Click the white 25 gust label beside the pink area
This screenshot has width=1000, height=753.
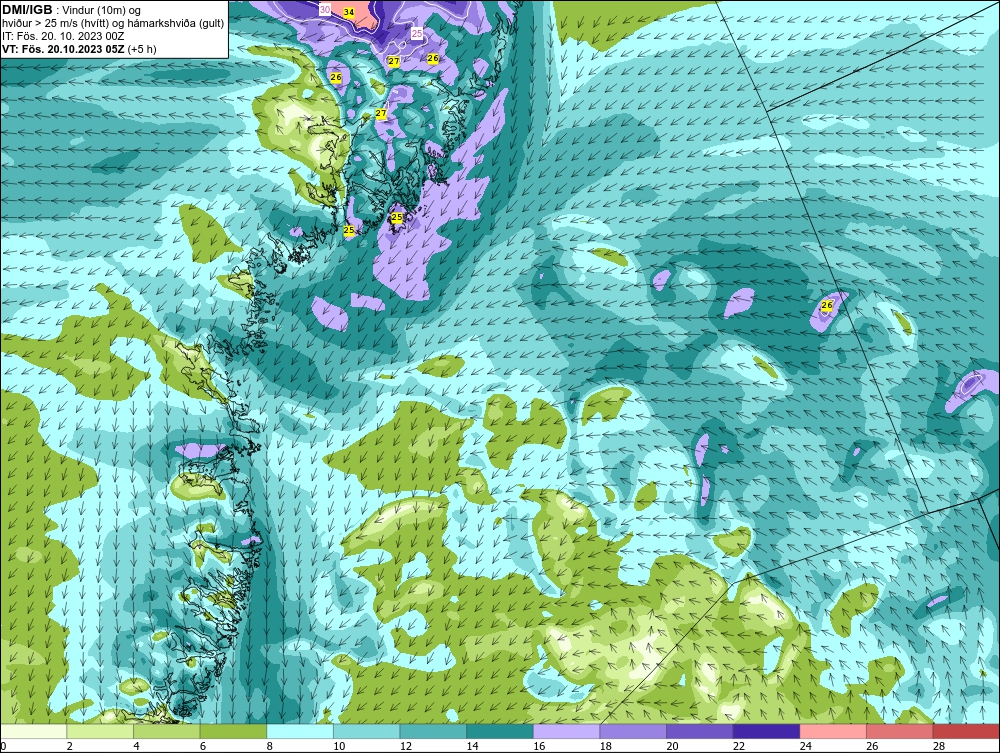pos(417,33)
